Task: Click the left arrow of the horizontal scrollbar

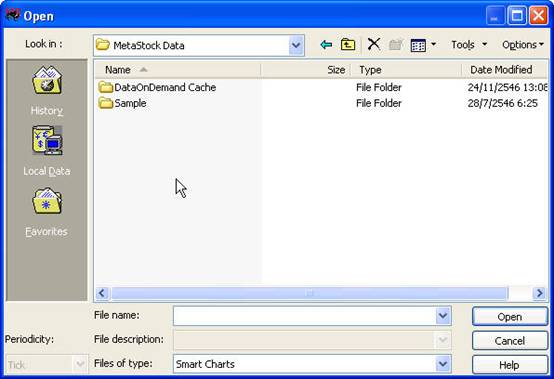Action: pyautogui.click(x=102, y=293)
